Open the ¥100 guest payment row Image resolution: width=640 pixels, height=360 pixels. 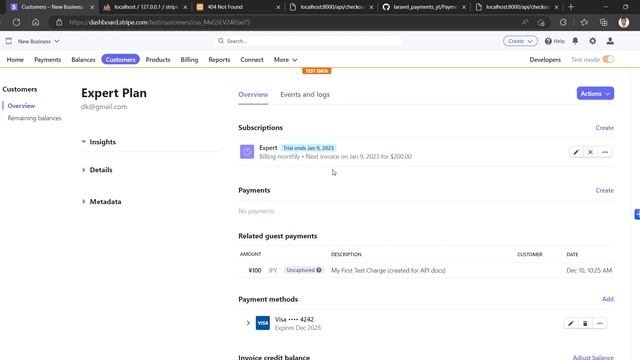[426, 270]
